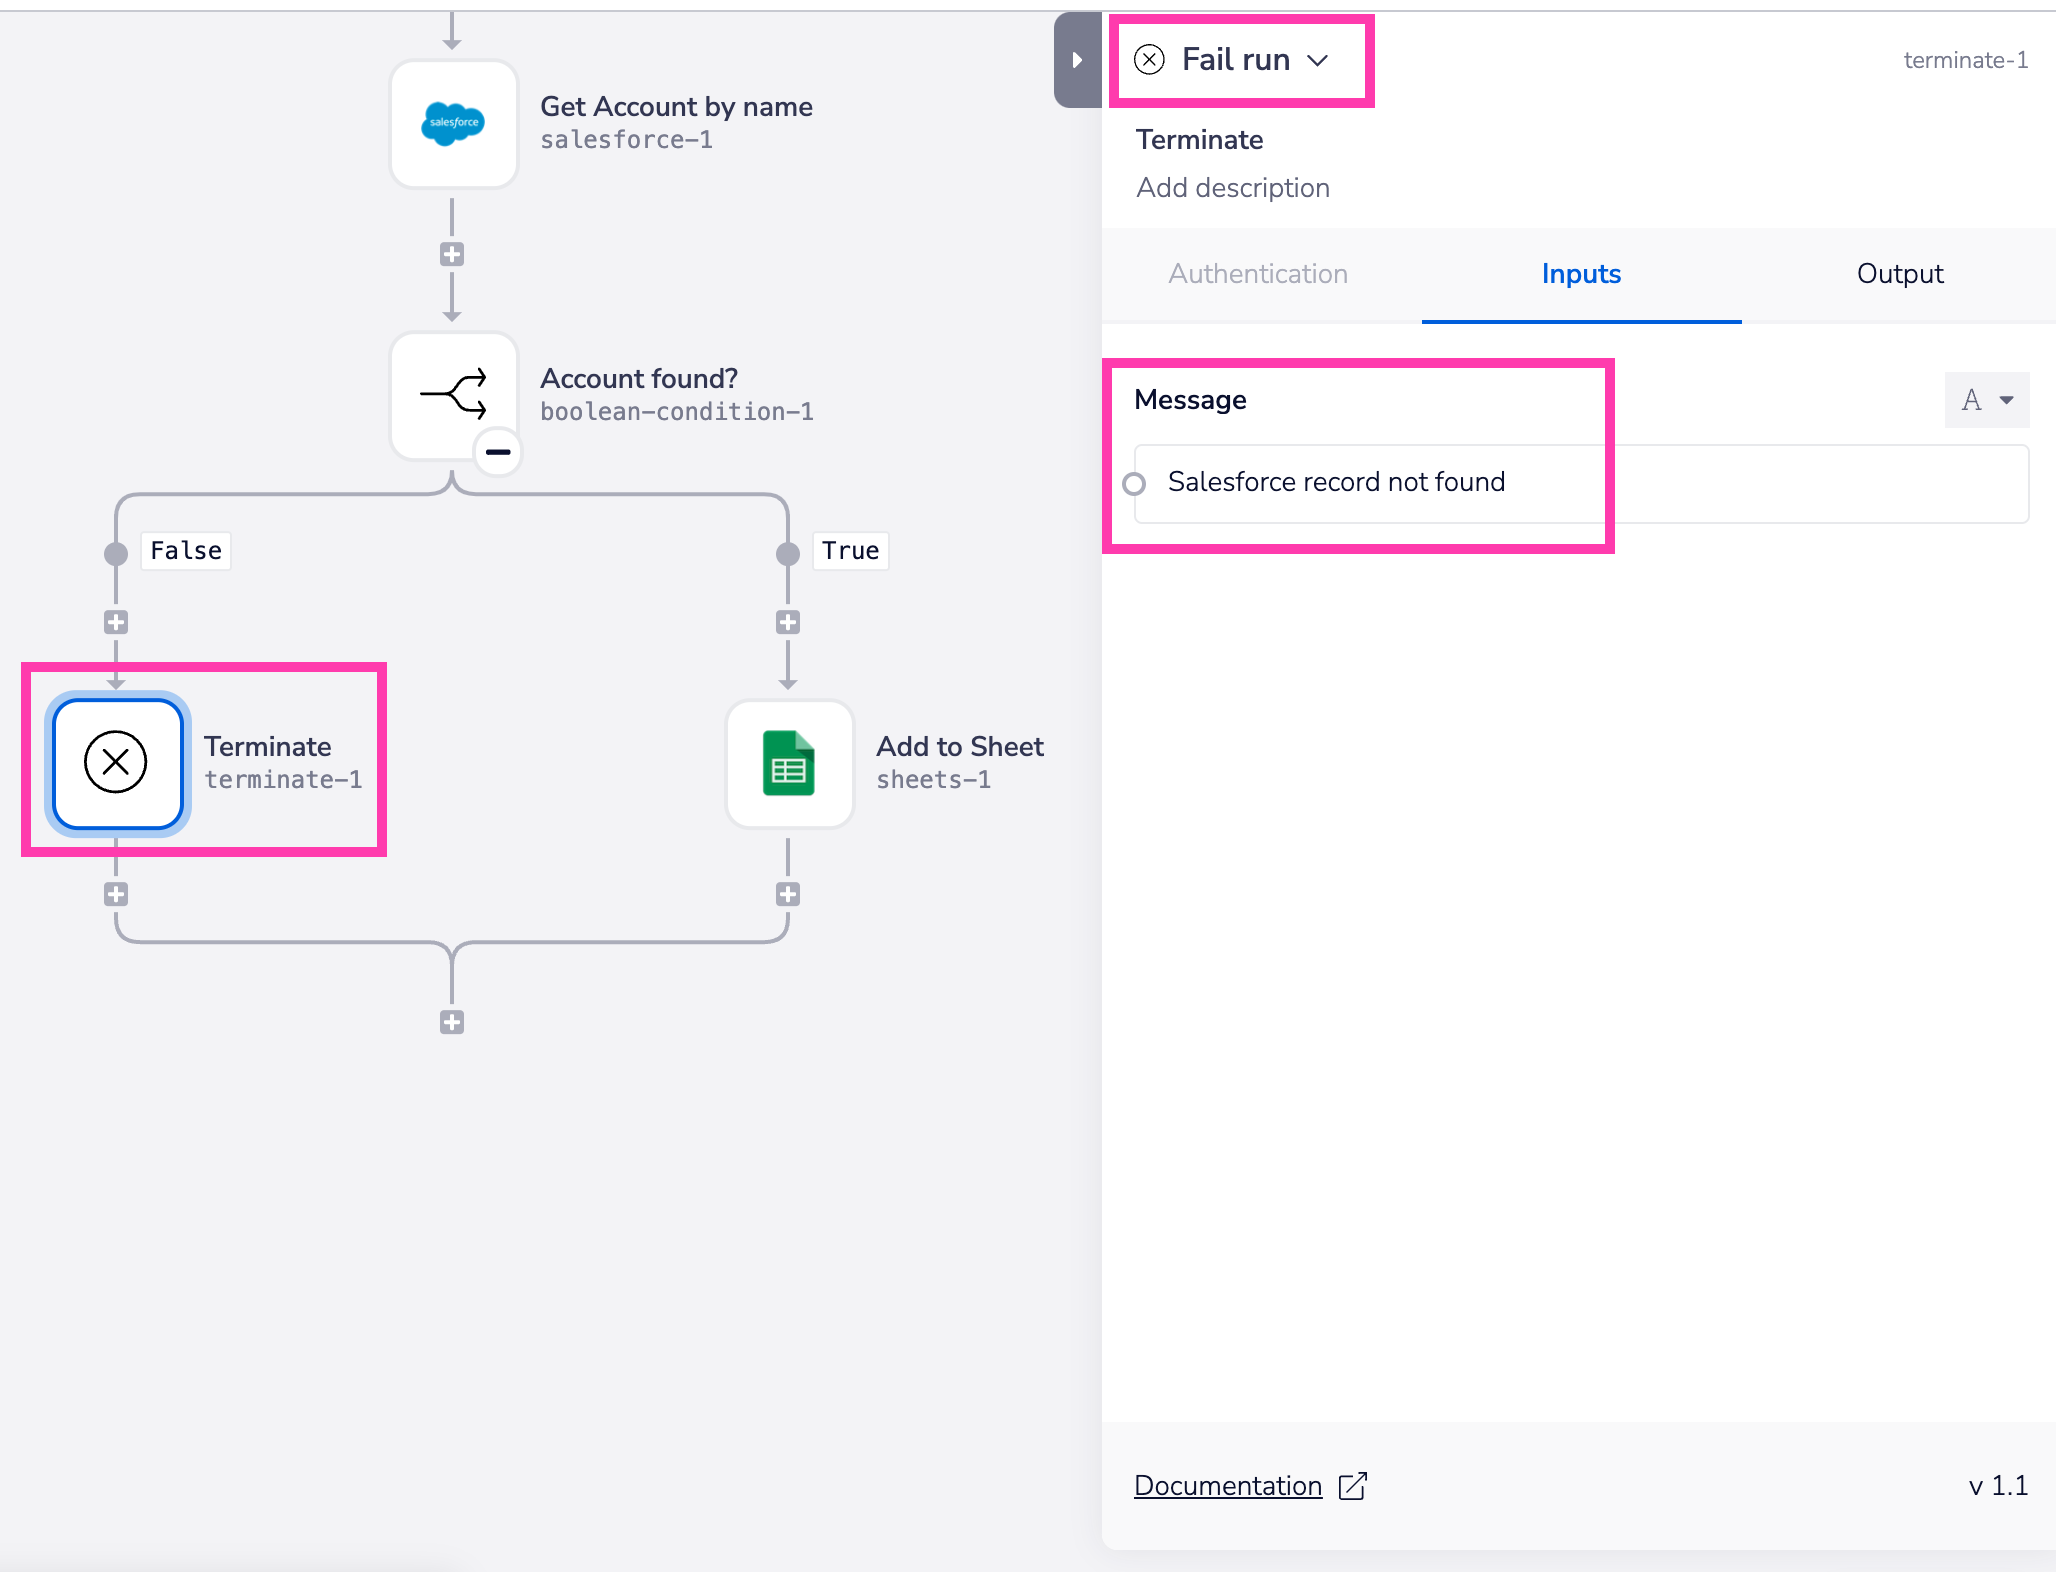Click the branch icon on Account found node

(453, 393)
